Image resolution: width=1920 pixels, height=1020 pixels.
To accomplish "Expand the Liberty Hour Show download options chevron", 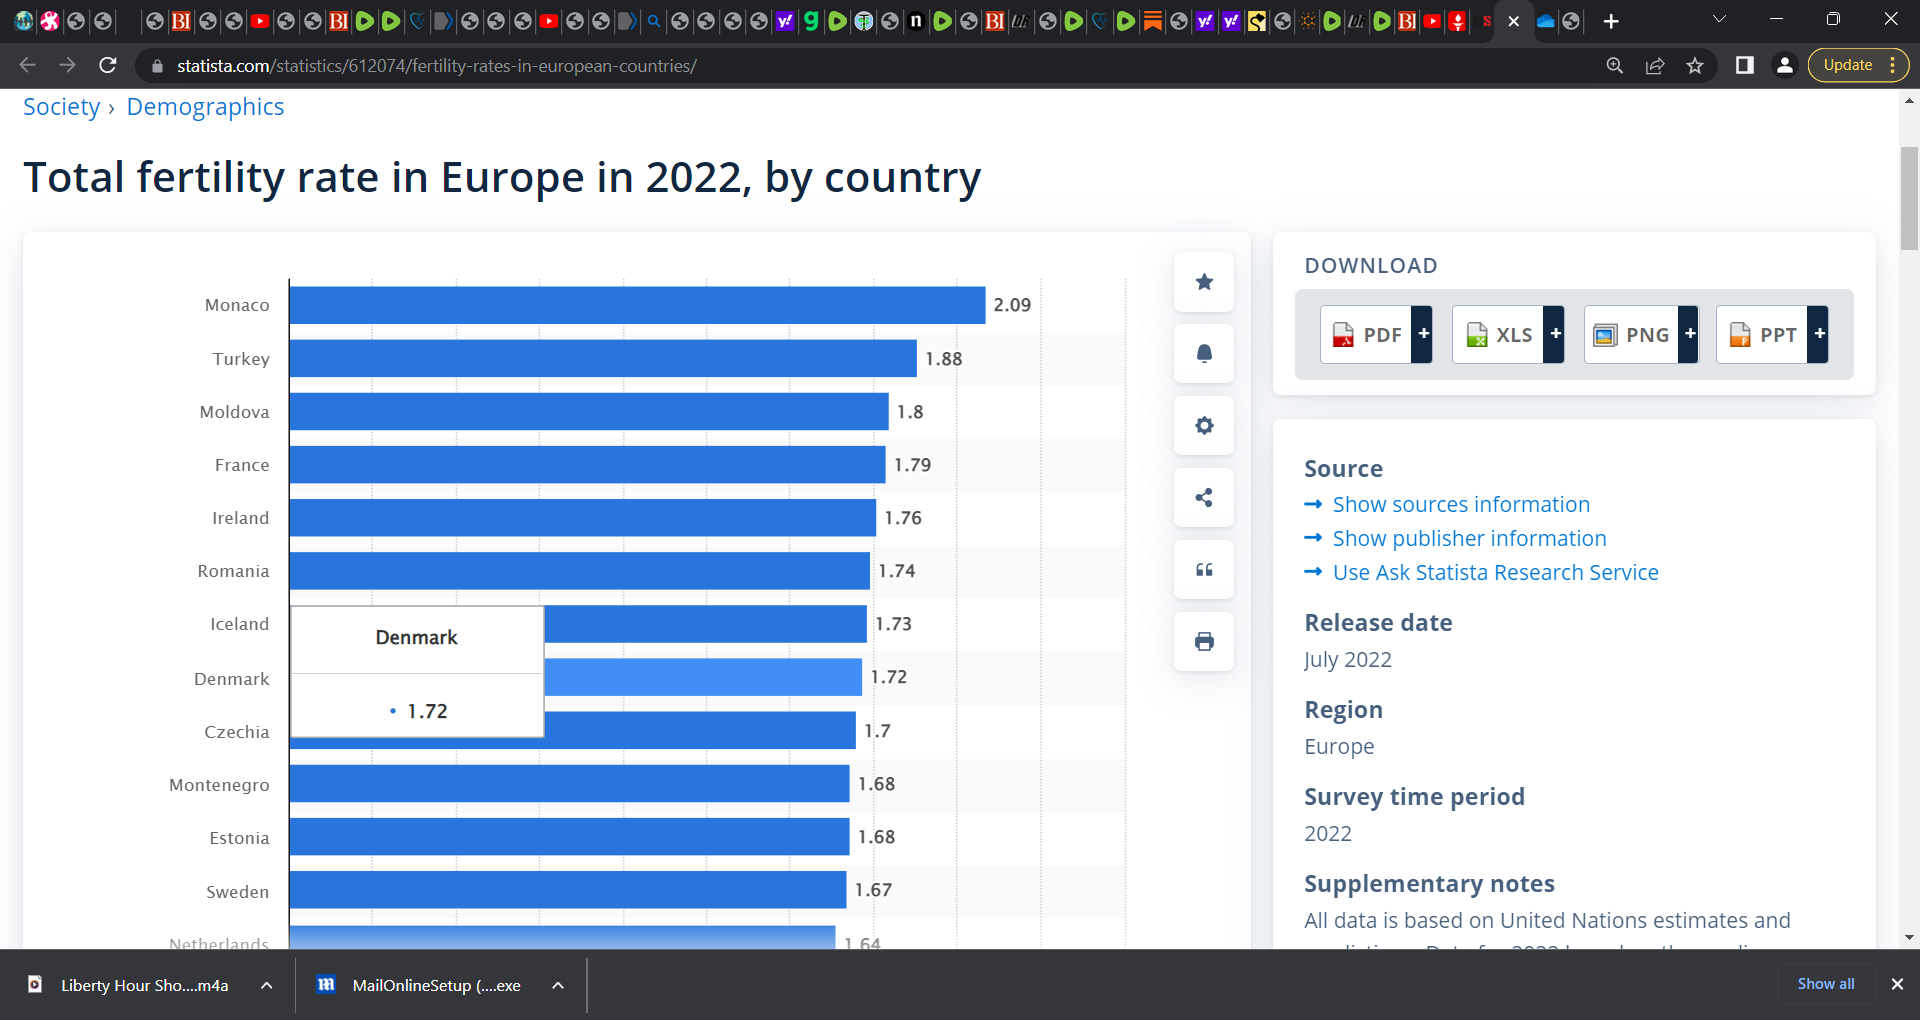I will [x=267, y=986].
